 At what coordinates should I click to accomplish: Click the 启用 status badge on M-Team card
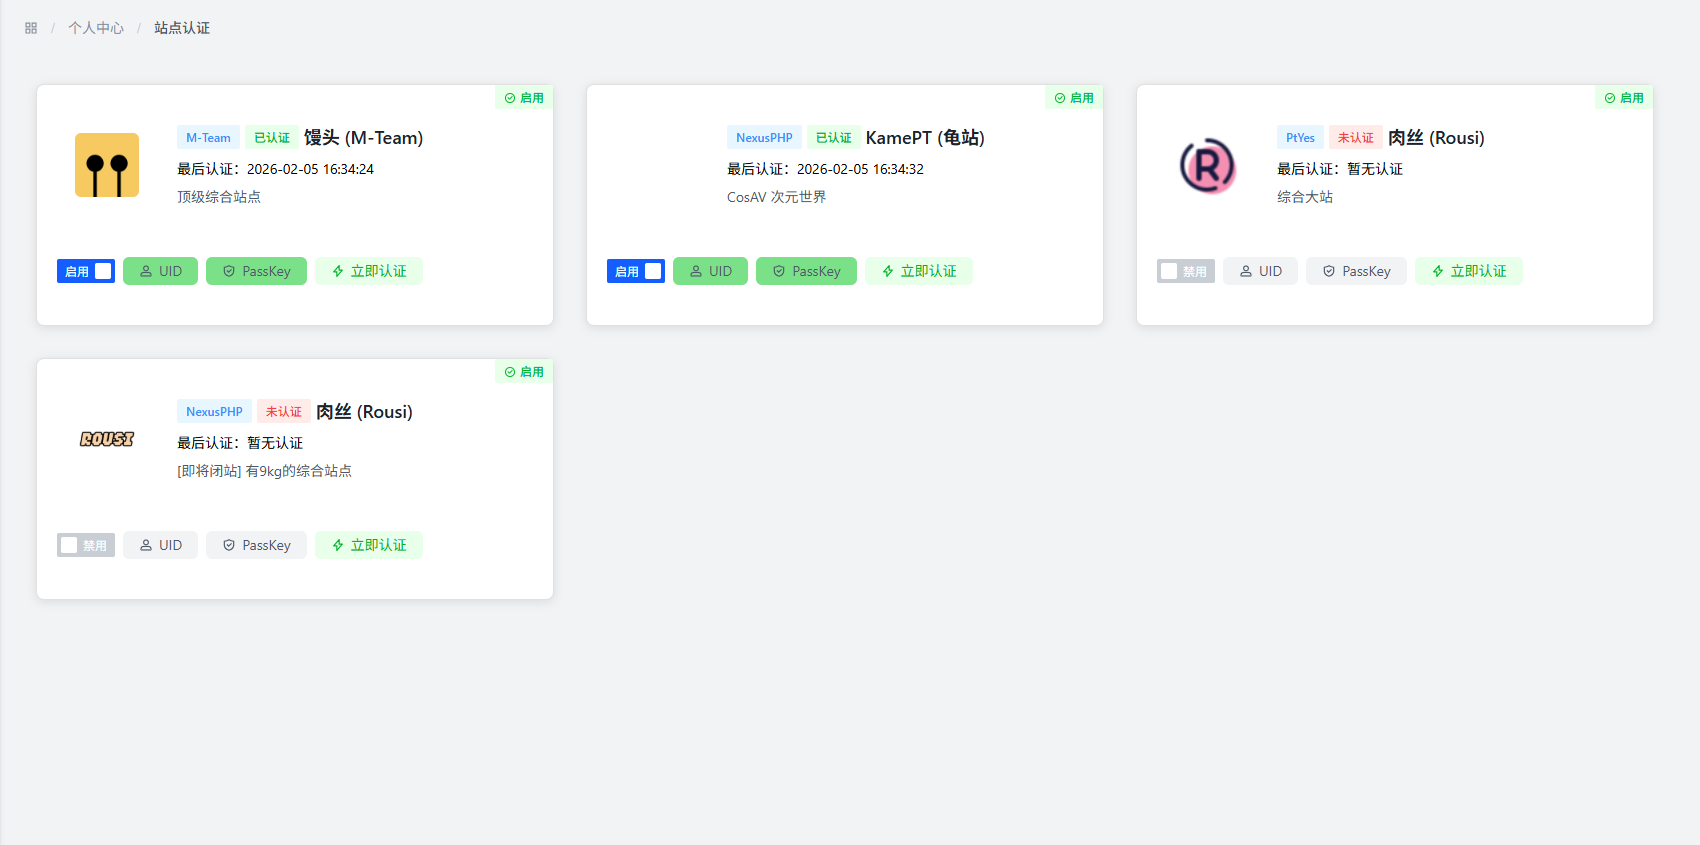[x=524, y=98]
